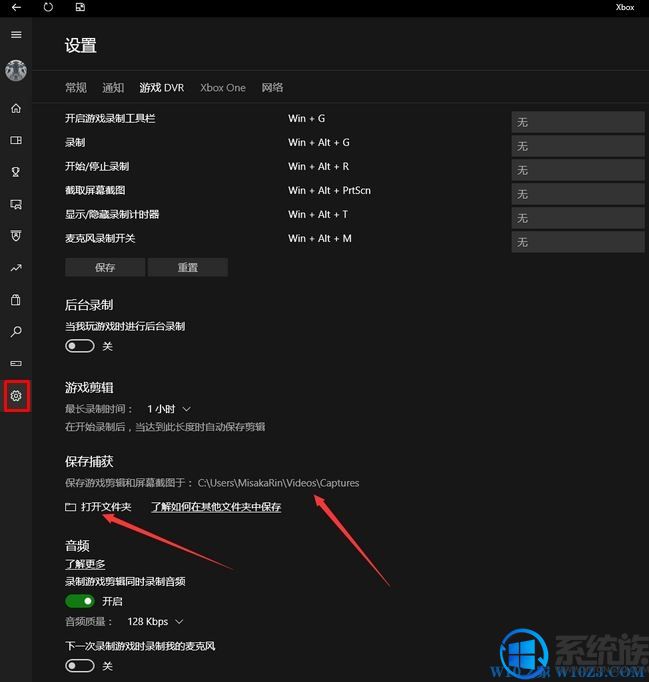Toggle the microphone recording switch at bottom
This screenshot has height=682, width=649.
[80, 665]
